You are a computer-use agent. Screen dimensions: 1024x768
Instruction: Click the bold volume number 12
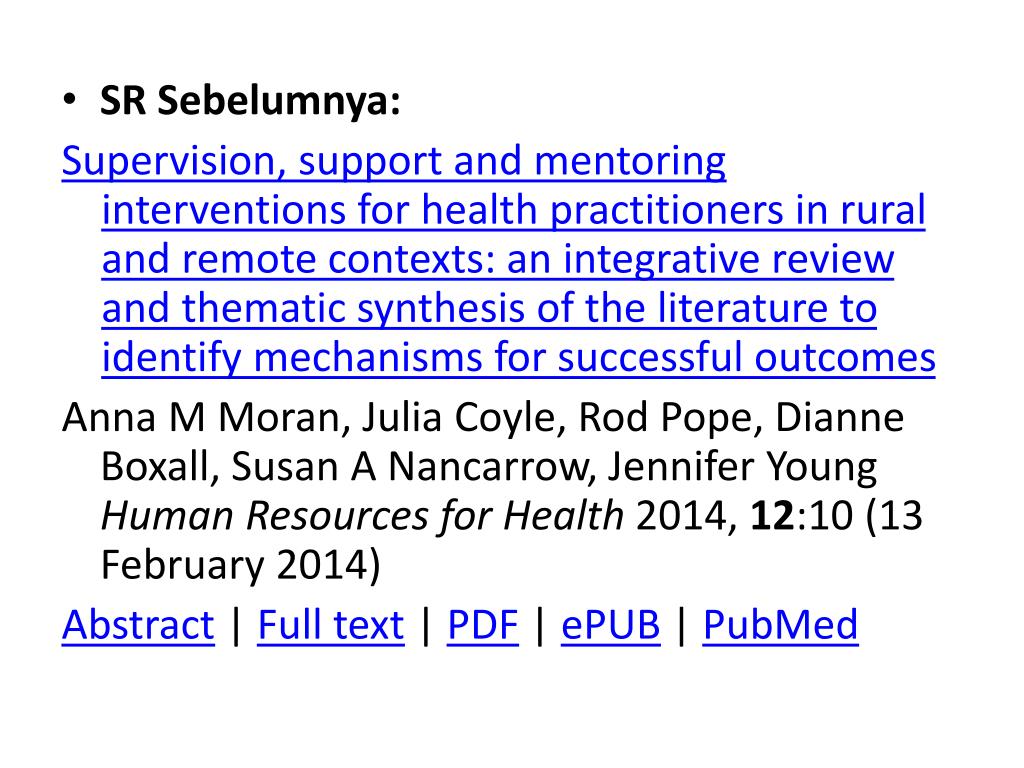(x=773, y=516)
